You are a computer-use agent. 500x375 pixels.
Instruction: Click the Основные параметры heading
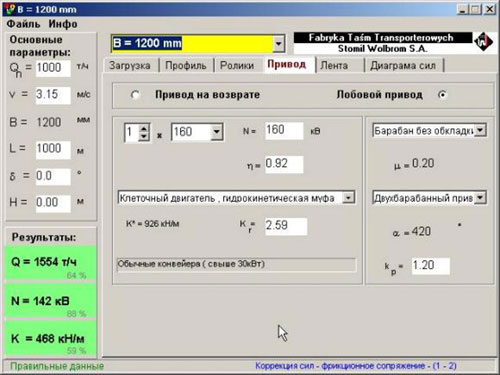[40, 46]
